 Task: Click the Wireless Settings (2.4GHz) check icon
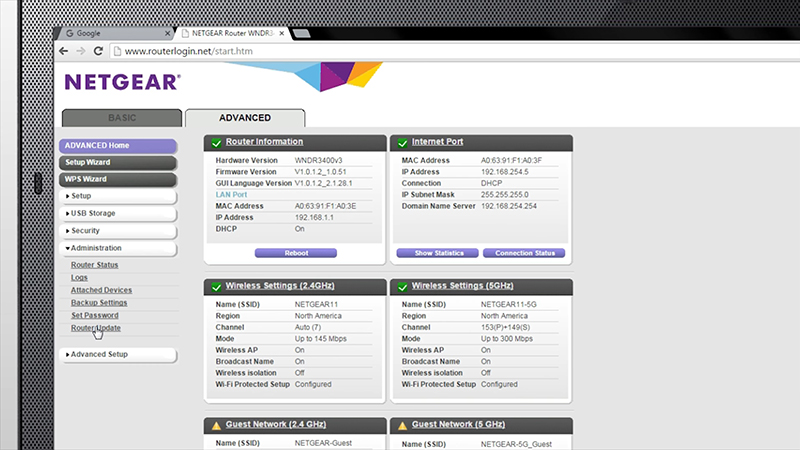point(216,287)
